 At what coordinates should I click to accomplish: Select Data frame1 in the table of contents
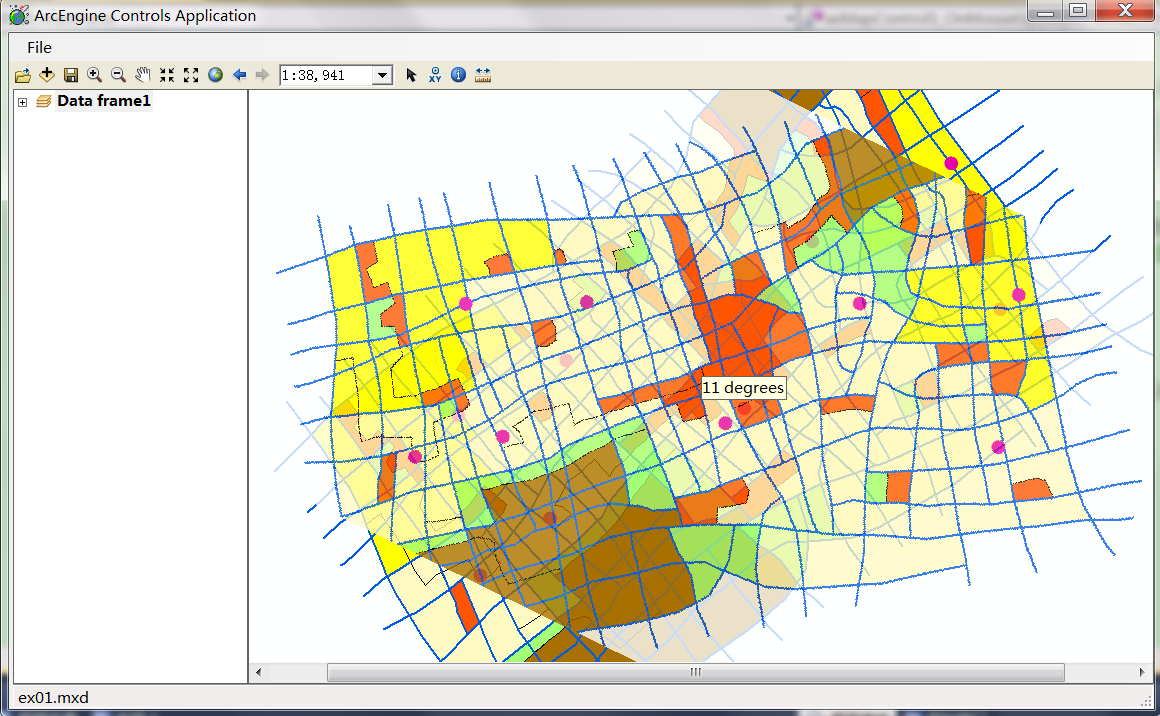(x=104, y=101)
